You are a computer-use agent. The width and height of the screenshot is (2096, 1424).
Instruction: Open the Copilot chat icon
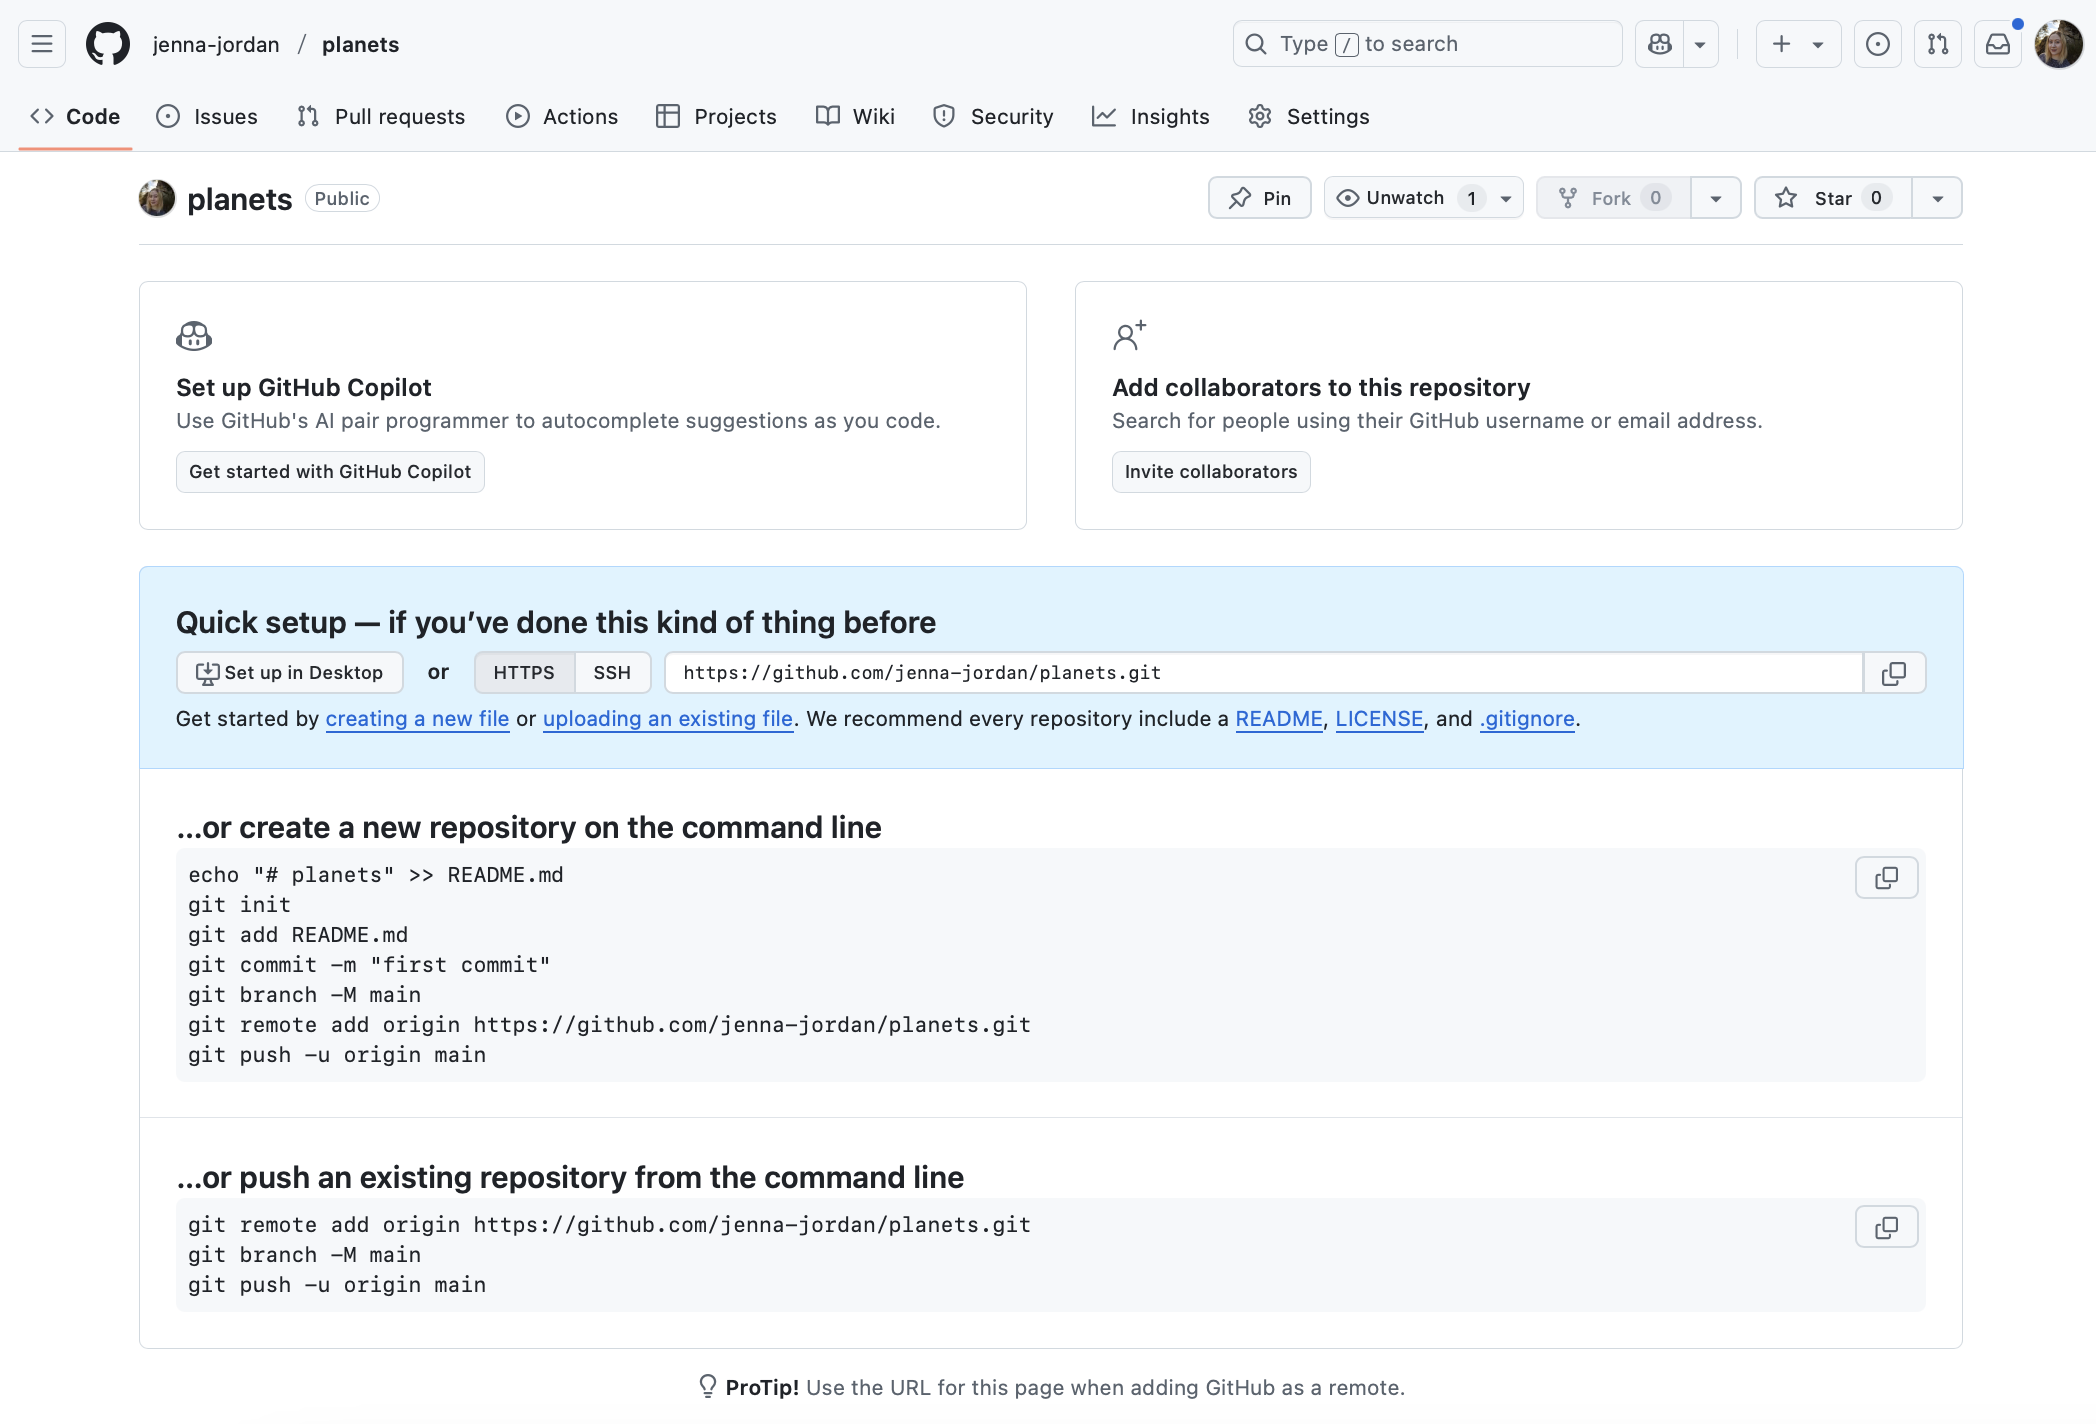tap(1660, 44)
